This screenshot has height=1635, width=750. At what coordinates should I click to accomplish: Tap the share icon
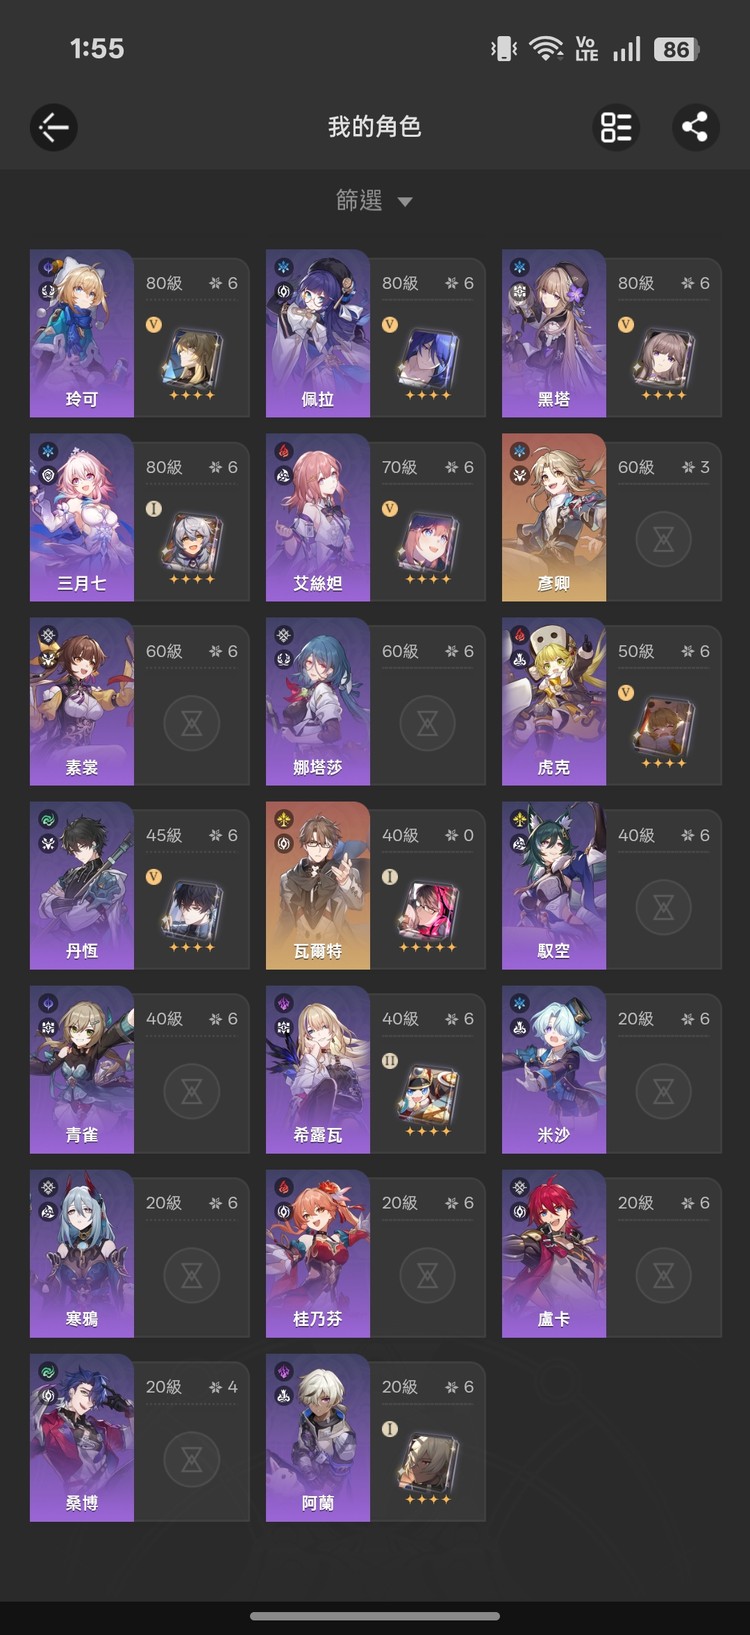coord(695,127)
